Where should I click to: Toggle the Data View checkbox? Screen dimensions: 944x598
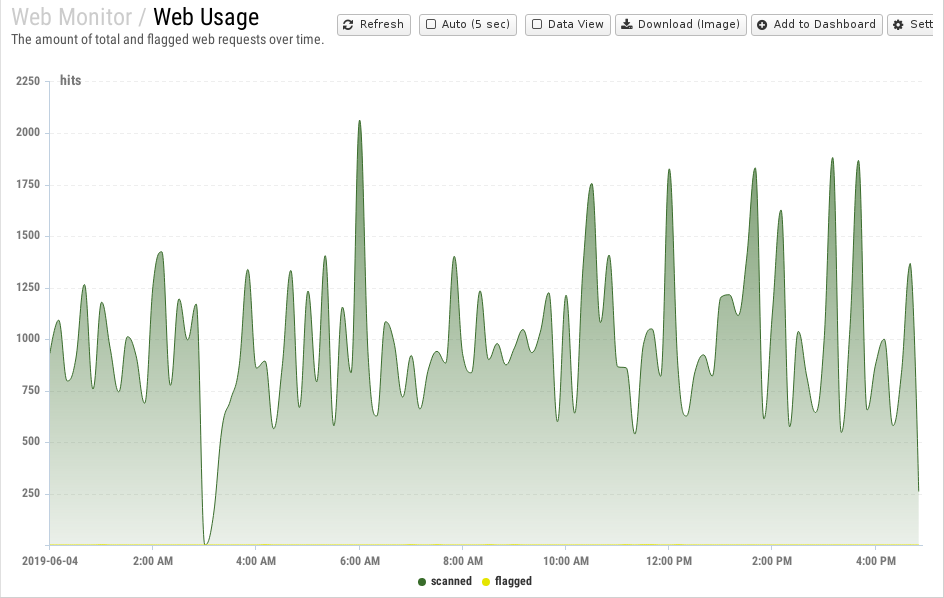pos(537,25)
